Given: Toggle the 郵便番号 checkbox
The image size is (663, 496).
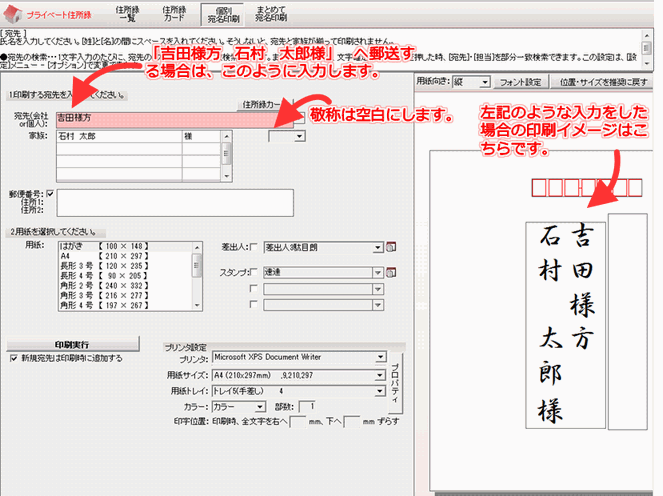Looking at the screenshot, I should tap(49, 193).
